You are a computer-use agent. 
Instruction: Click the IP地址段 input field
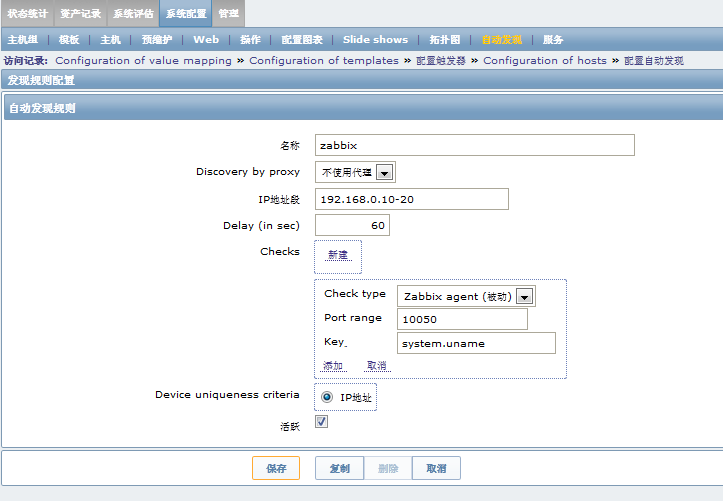pos(412,199)
